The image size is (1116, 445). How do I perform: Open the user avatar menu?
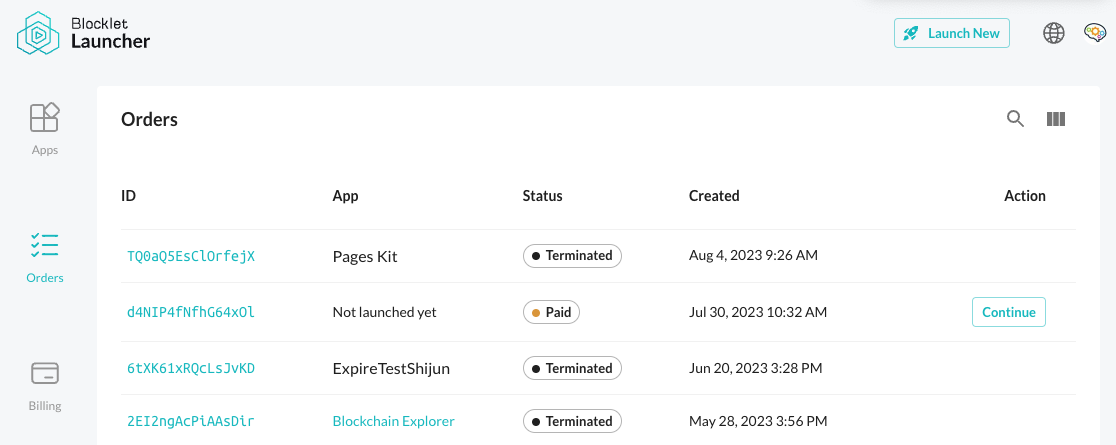(x=1094, y=33)
